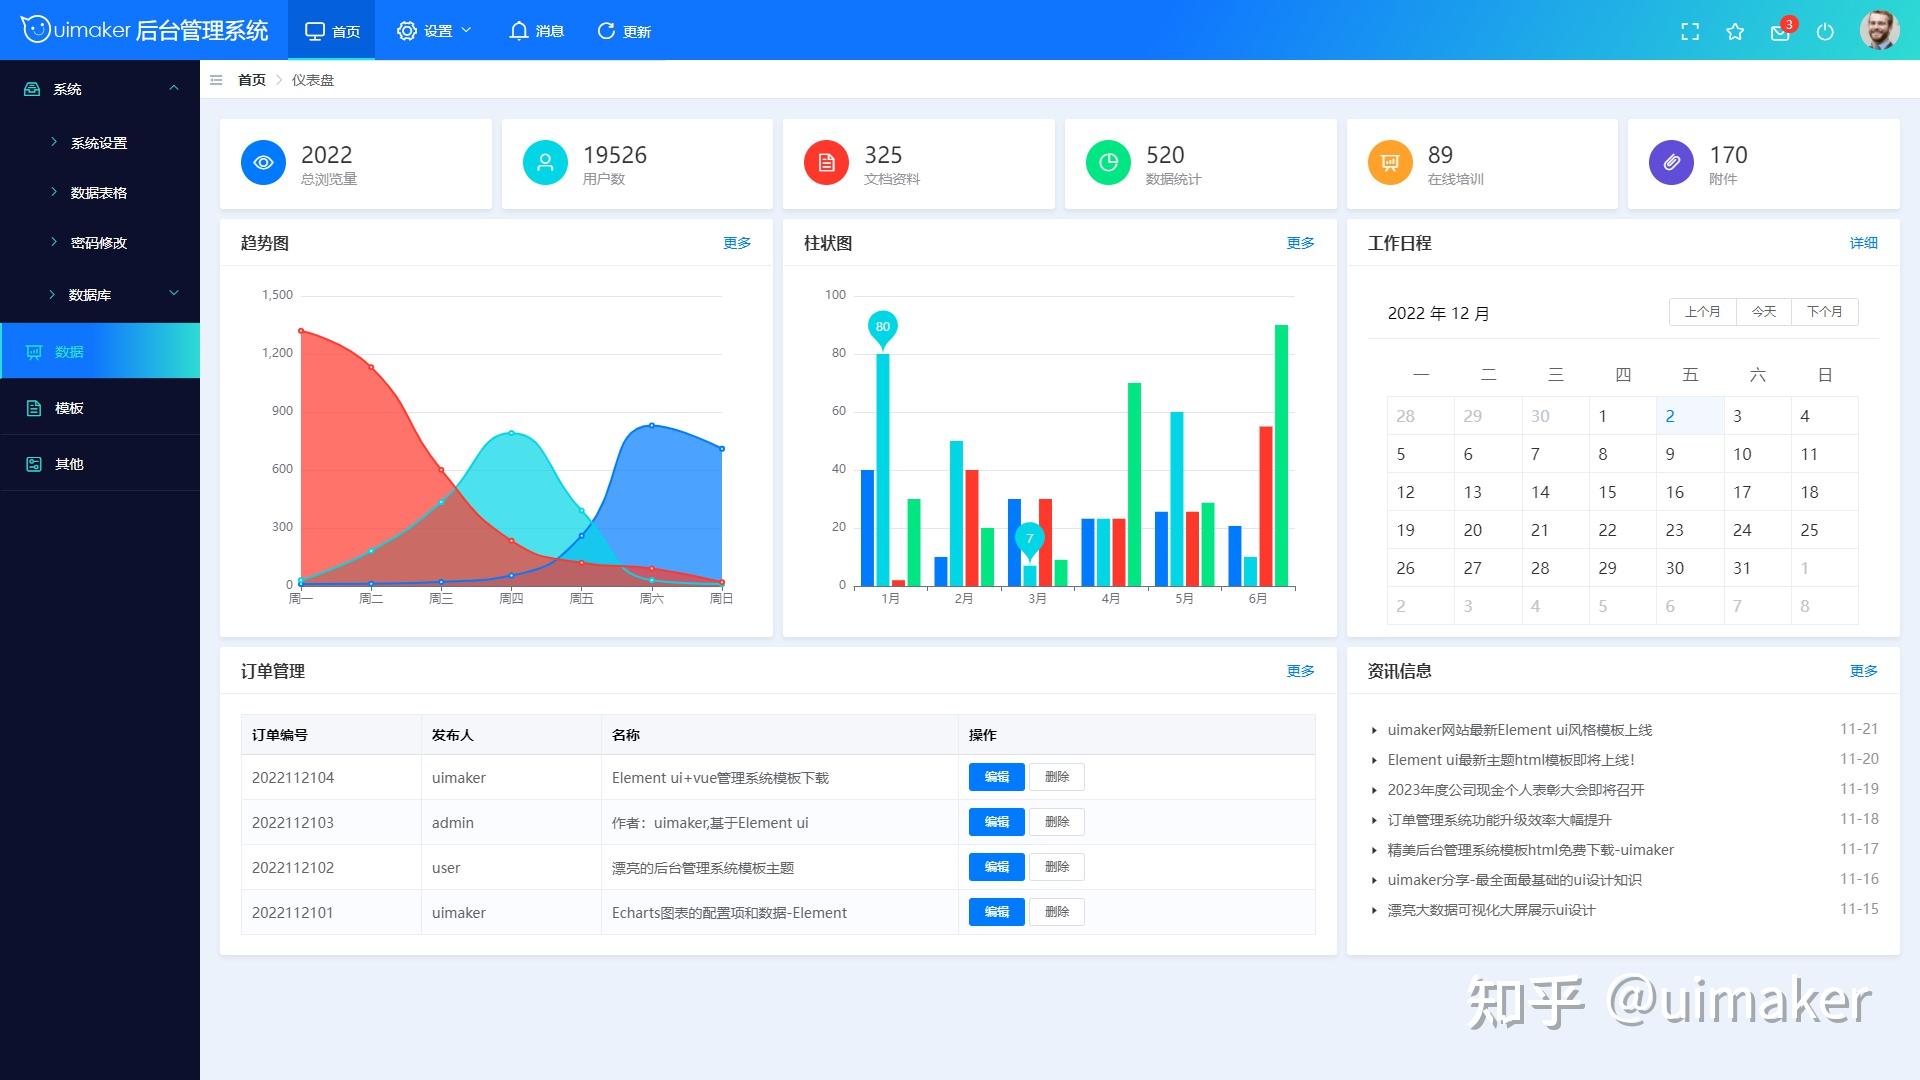Image resolution: width=1920 pixels, height=1080 pixels.
Task: Open the 首页 top navigation tab
Action: click(332, 31)
